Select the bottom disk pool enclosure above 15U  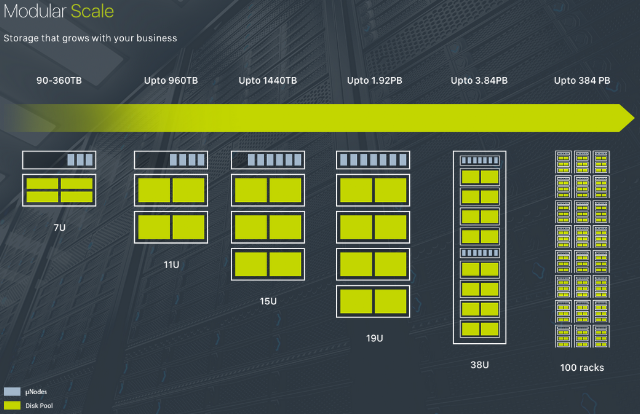pyautogui.click(x=268, y=264)
